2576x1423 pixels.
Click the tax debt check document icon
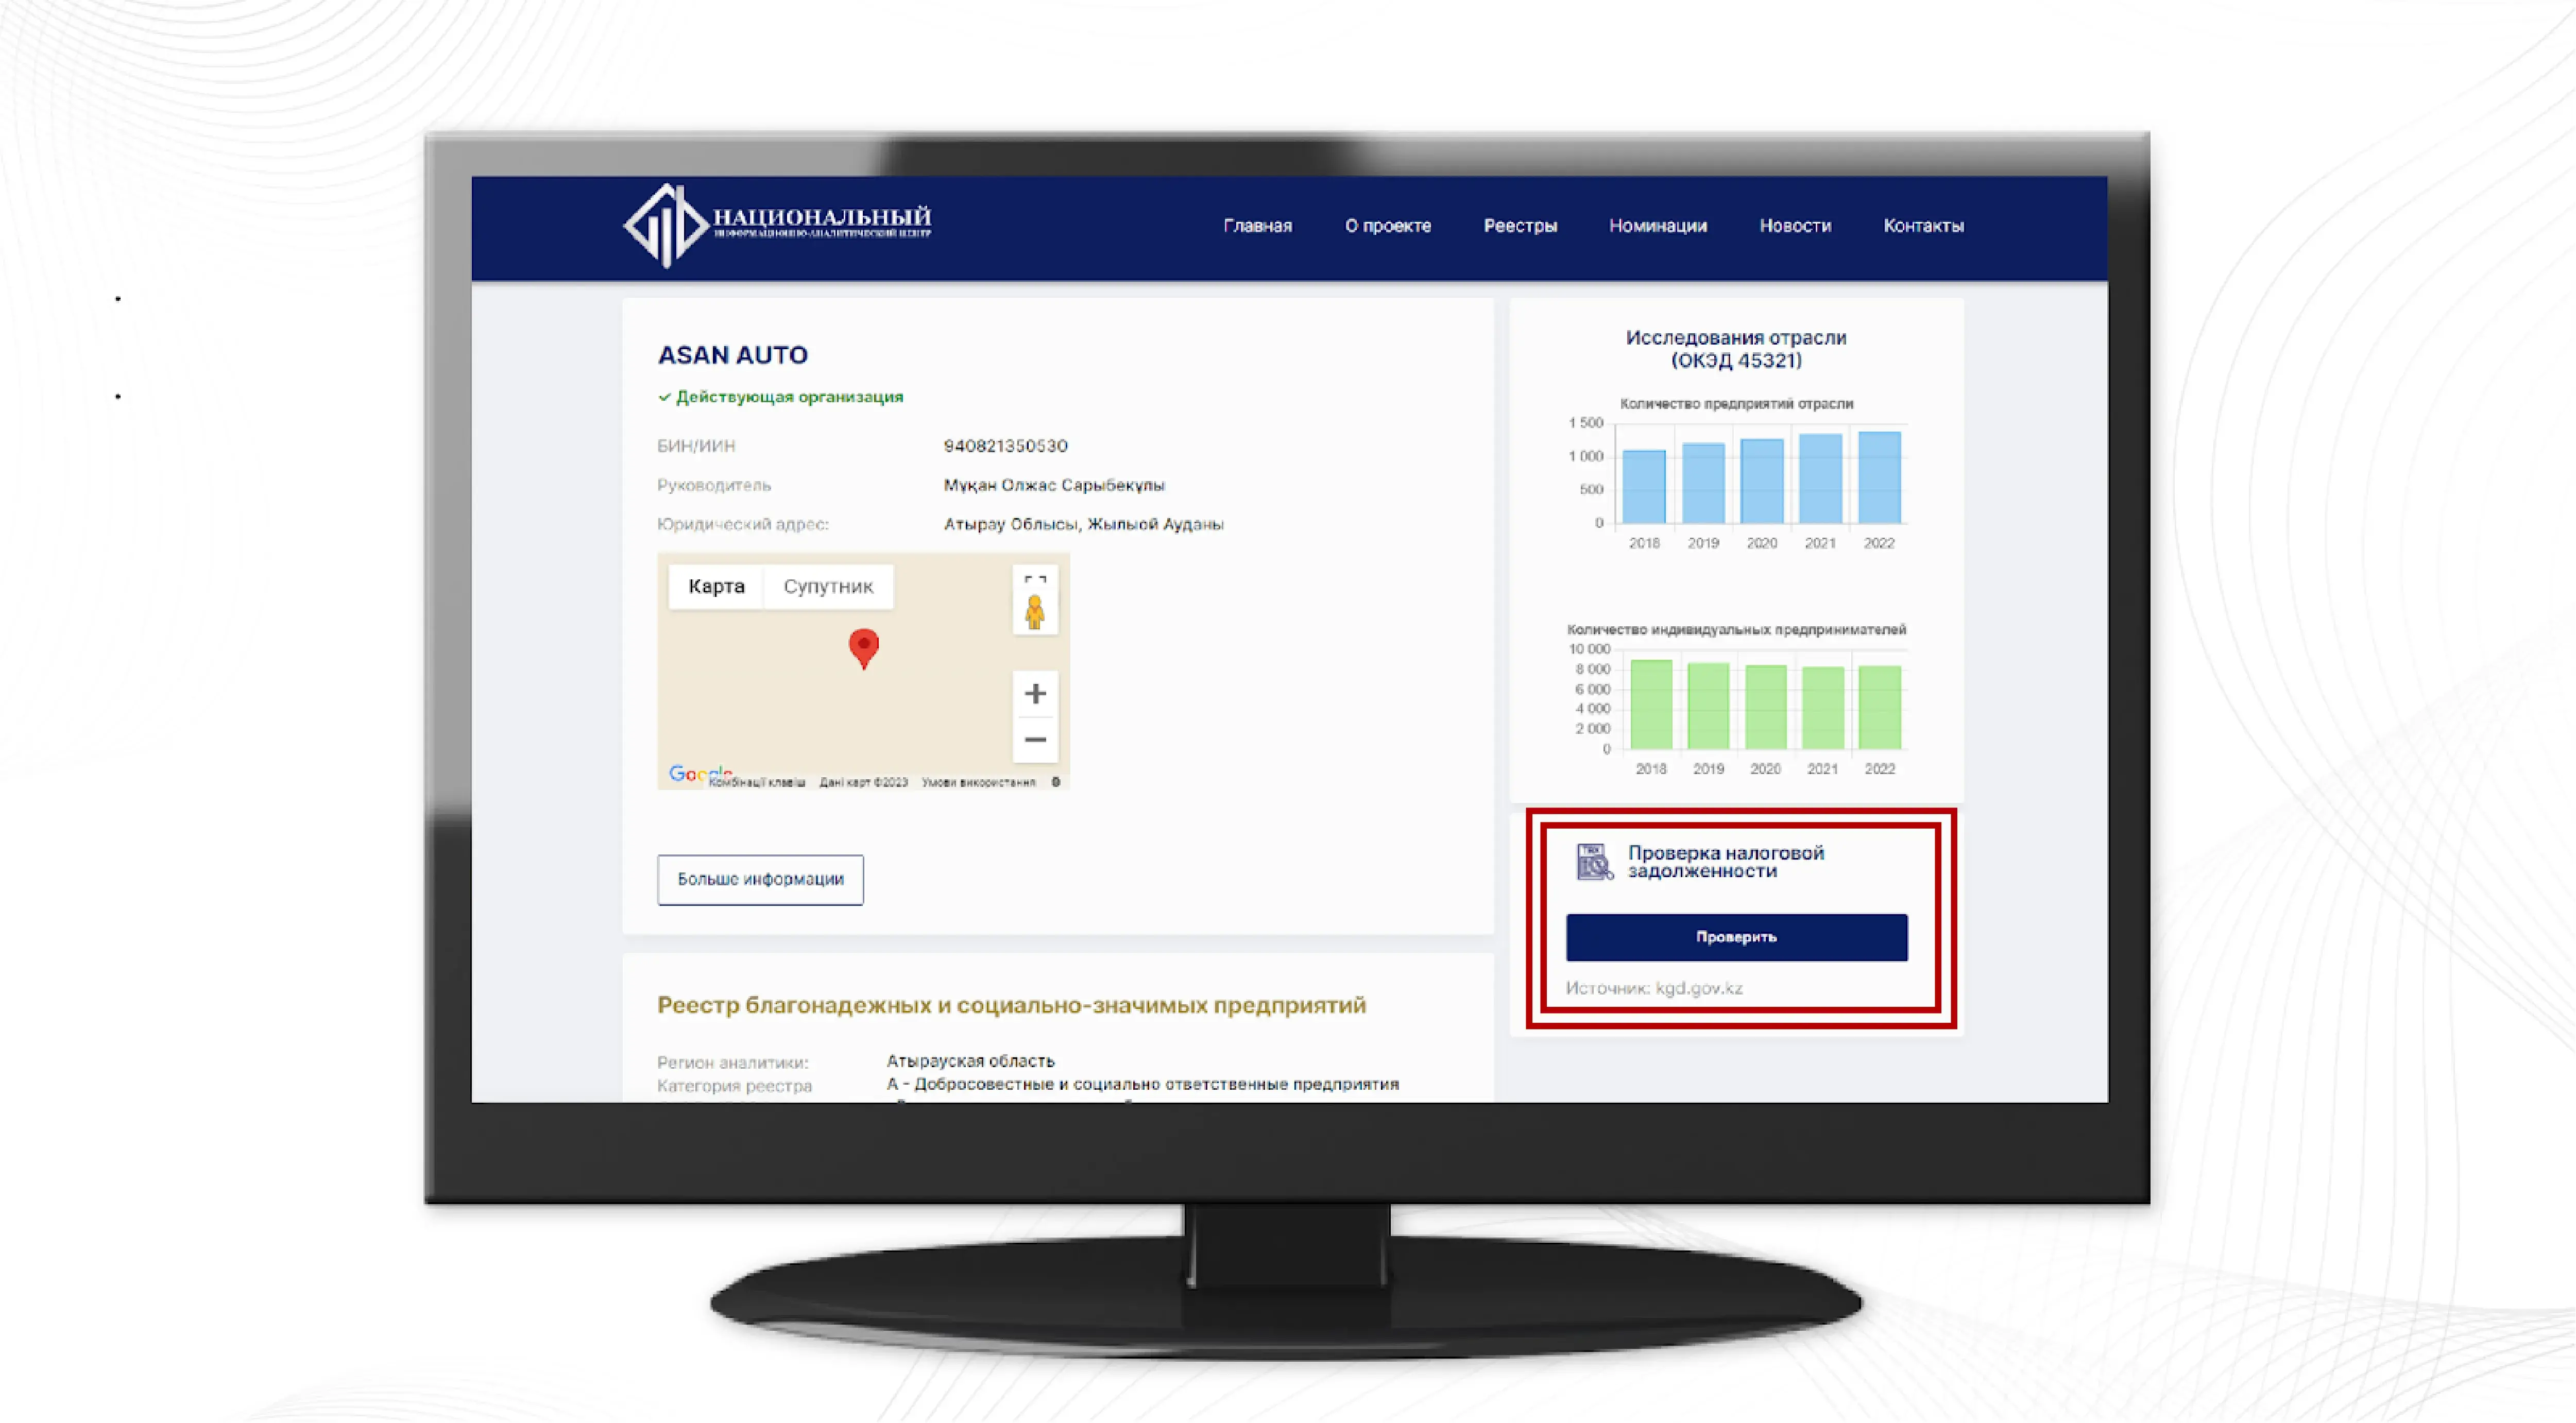pos(1594,861)
